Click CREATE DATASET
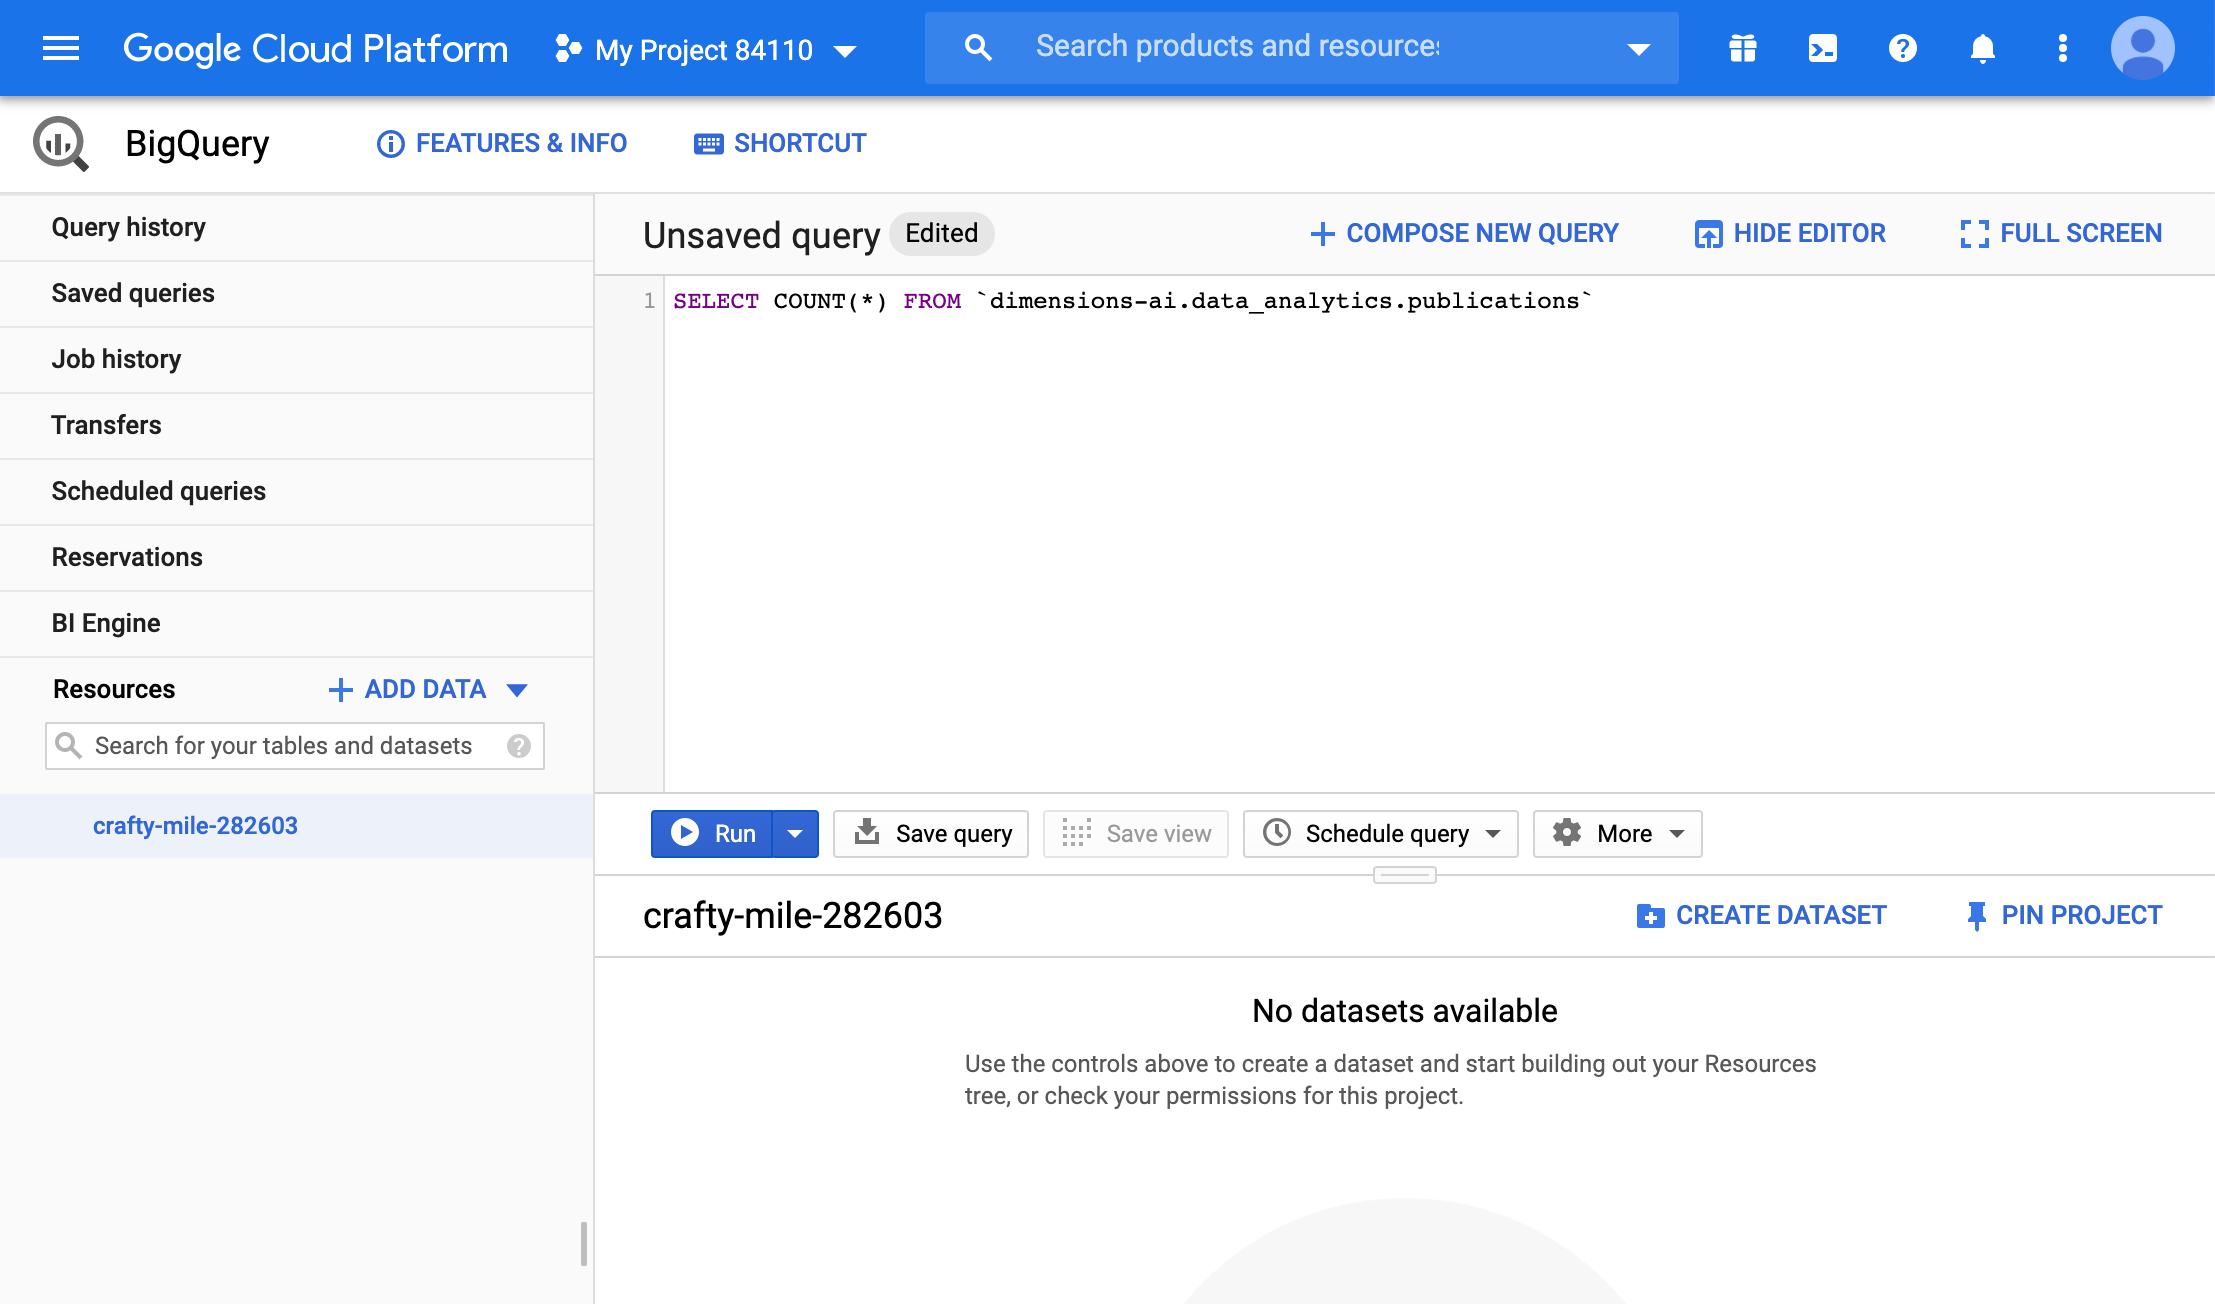This screenshot has width=2215, height=1304. (x=1761, y=915)
